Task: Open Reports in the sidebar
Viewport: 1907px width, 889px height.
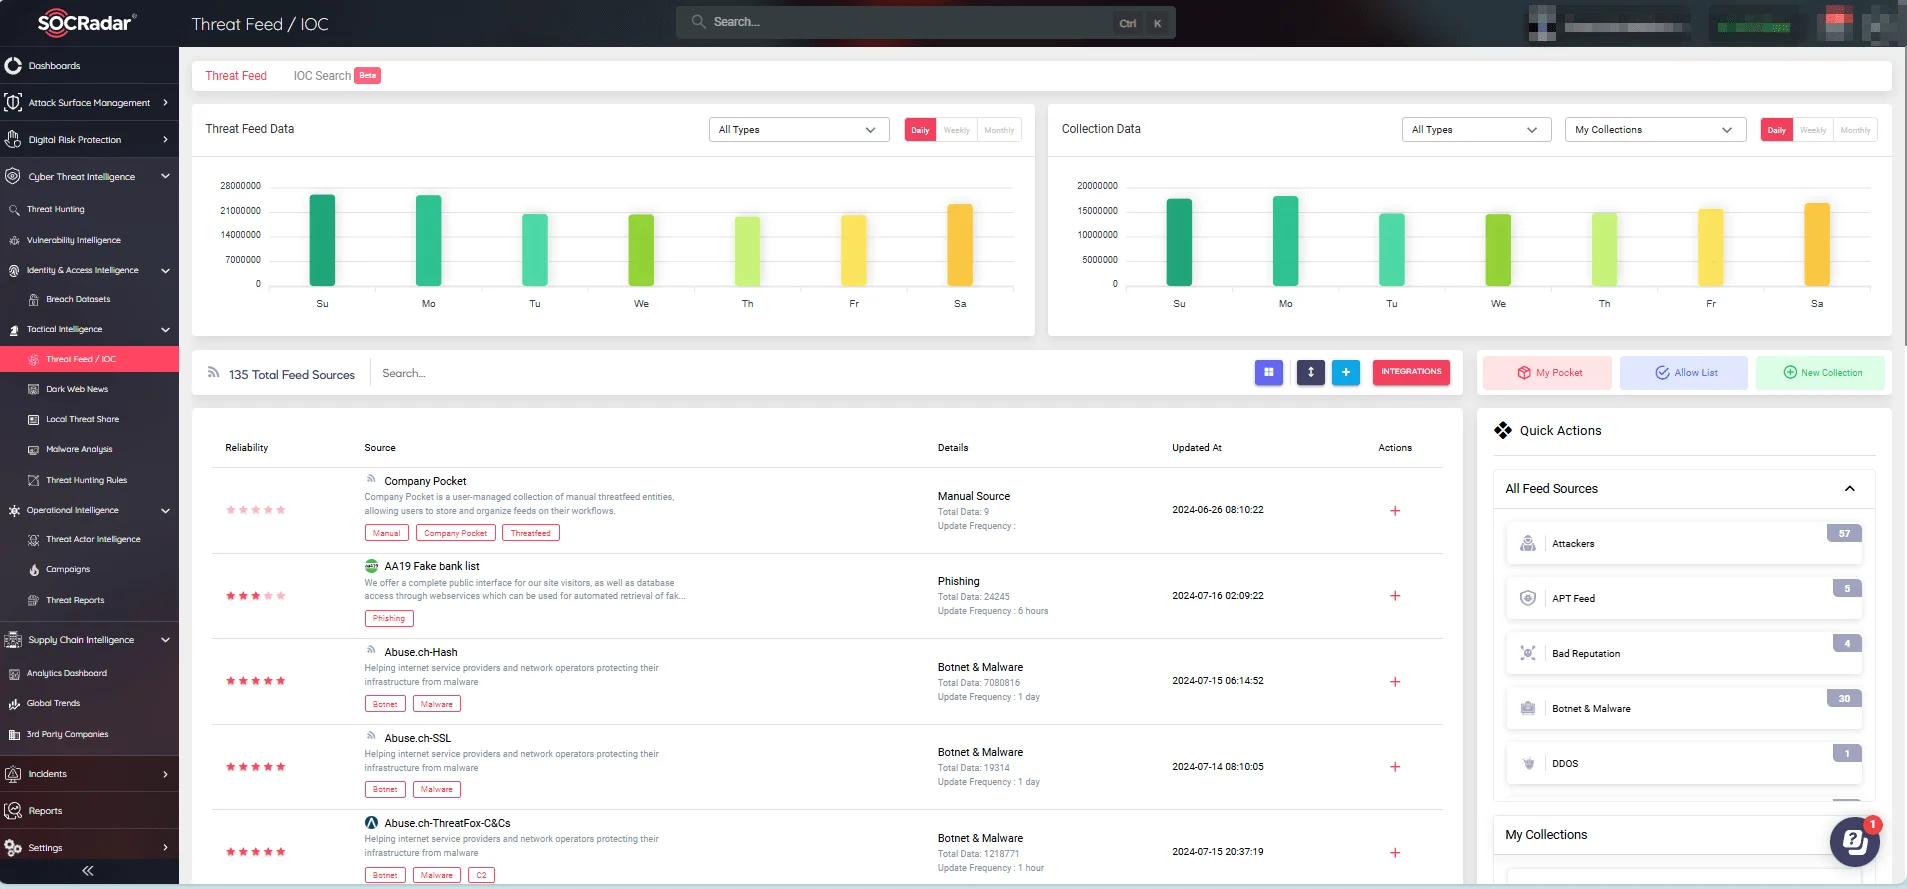Action: click(x=45, y=811)
